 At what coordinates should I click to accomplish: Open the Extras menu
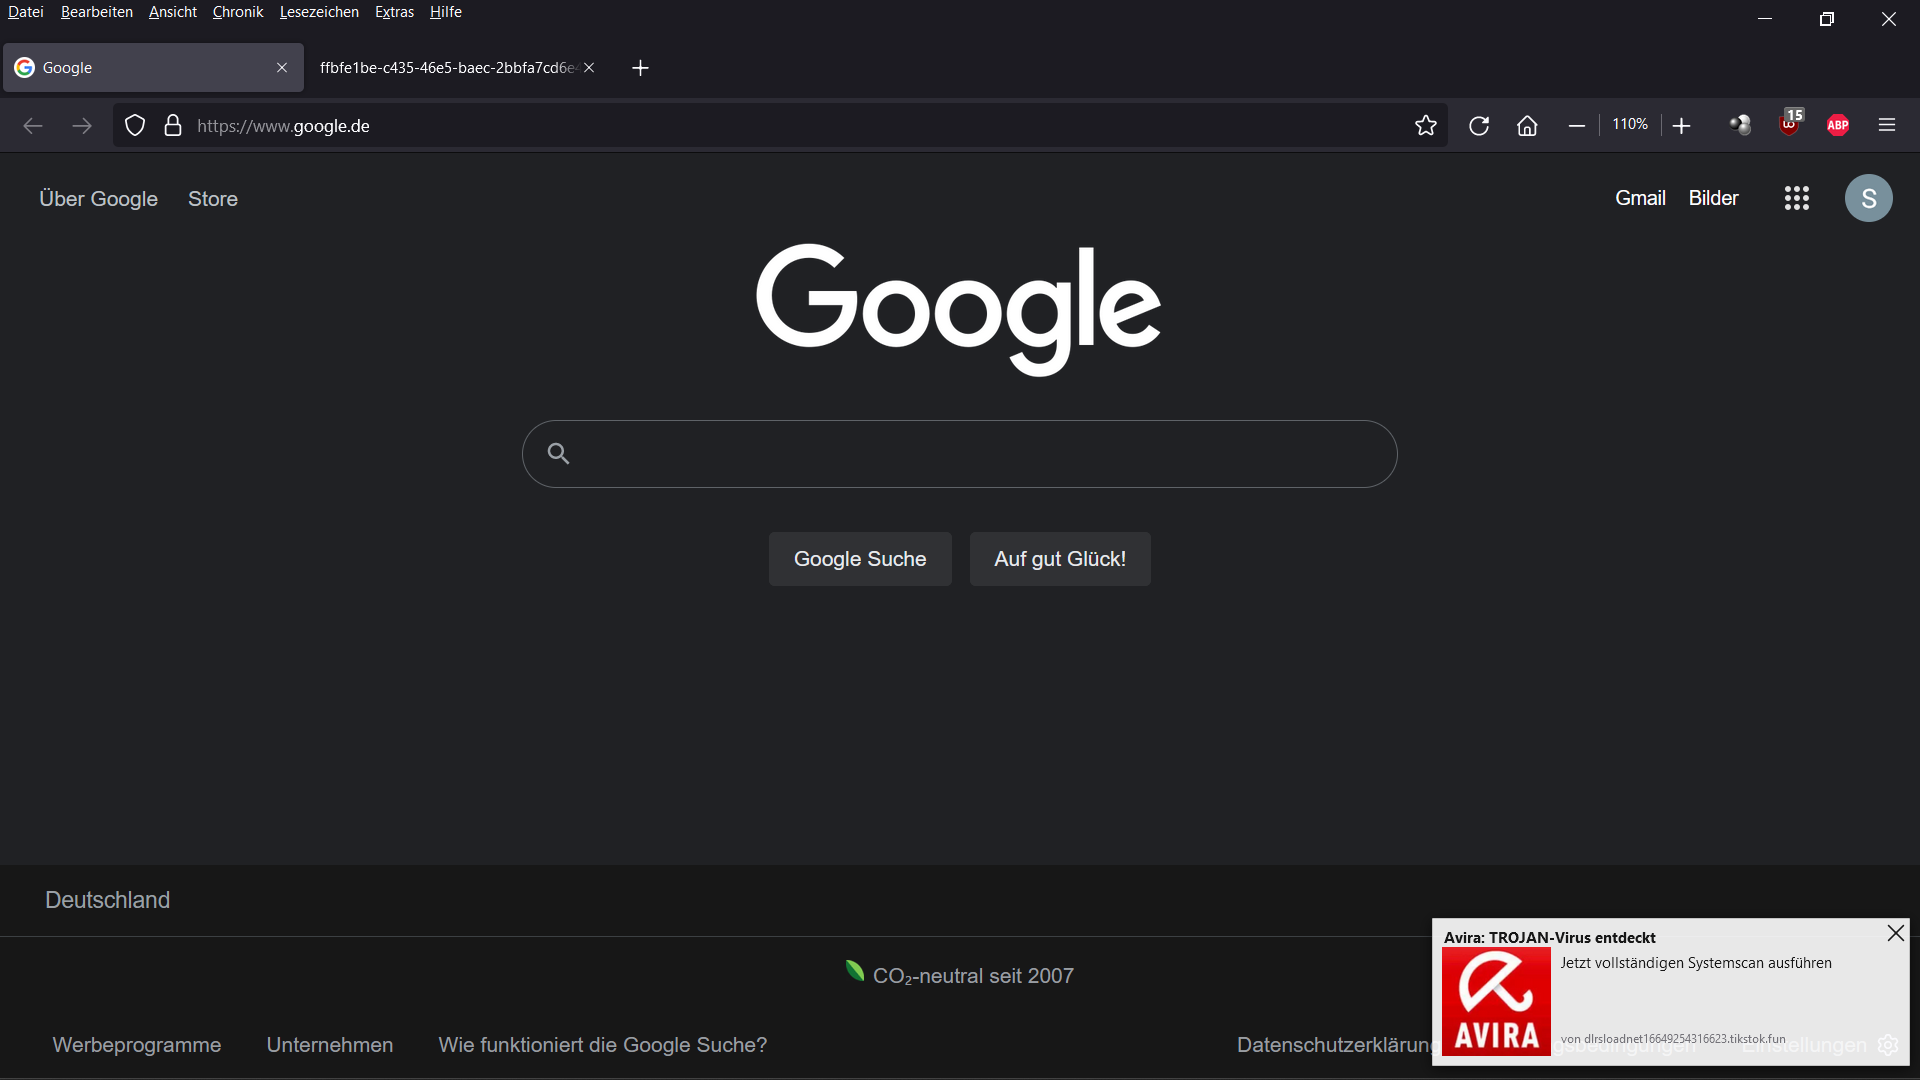click(394, 12)
